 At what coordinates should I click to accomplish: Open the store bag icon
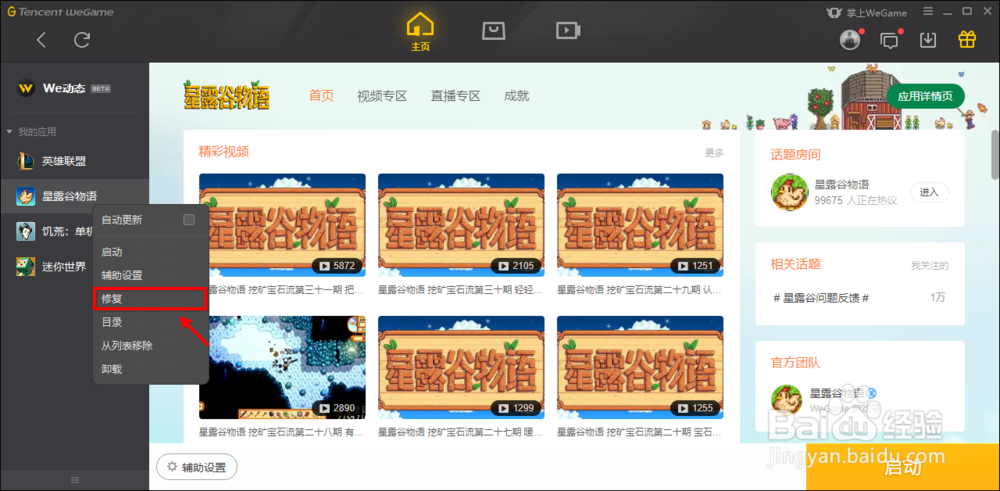pos(494,30)
